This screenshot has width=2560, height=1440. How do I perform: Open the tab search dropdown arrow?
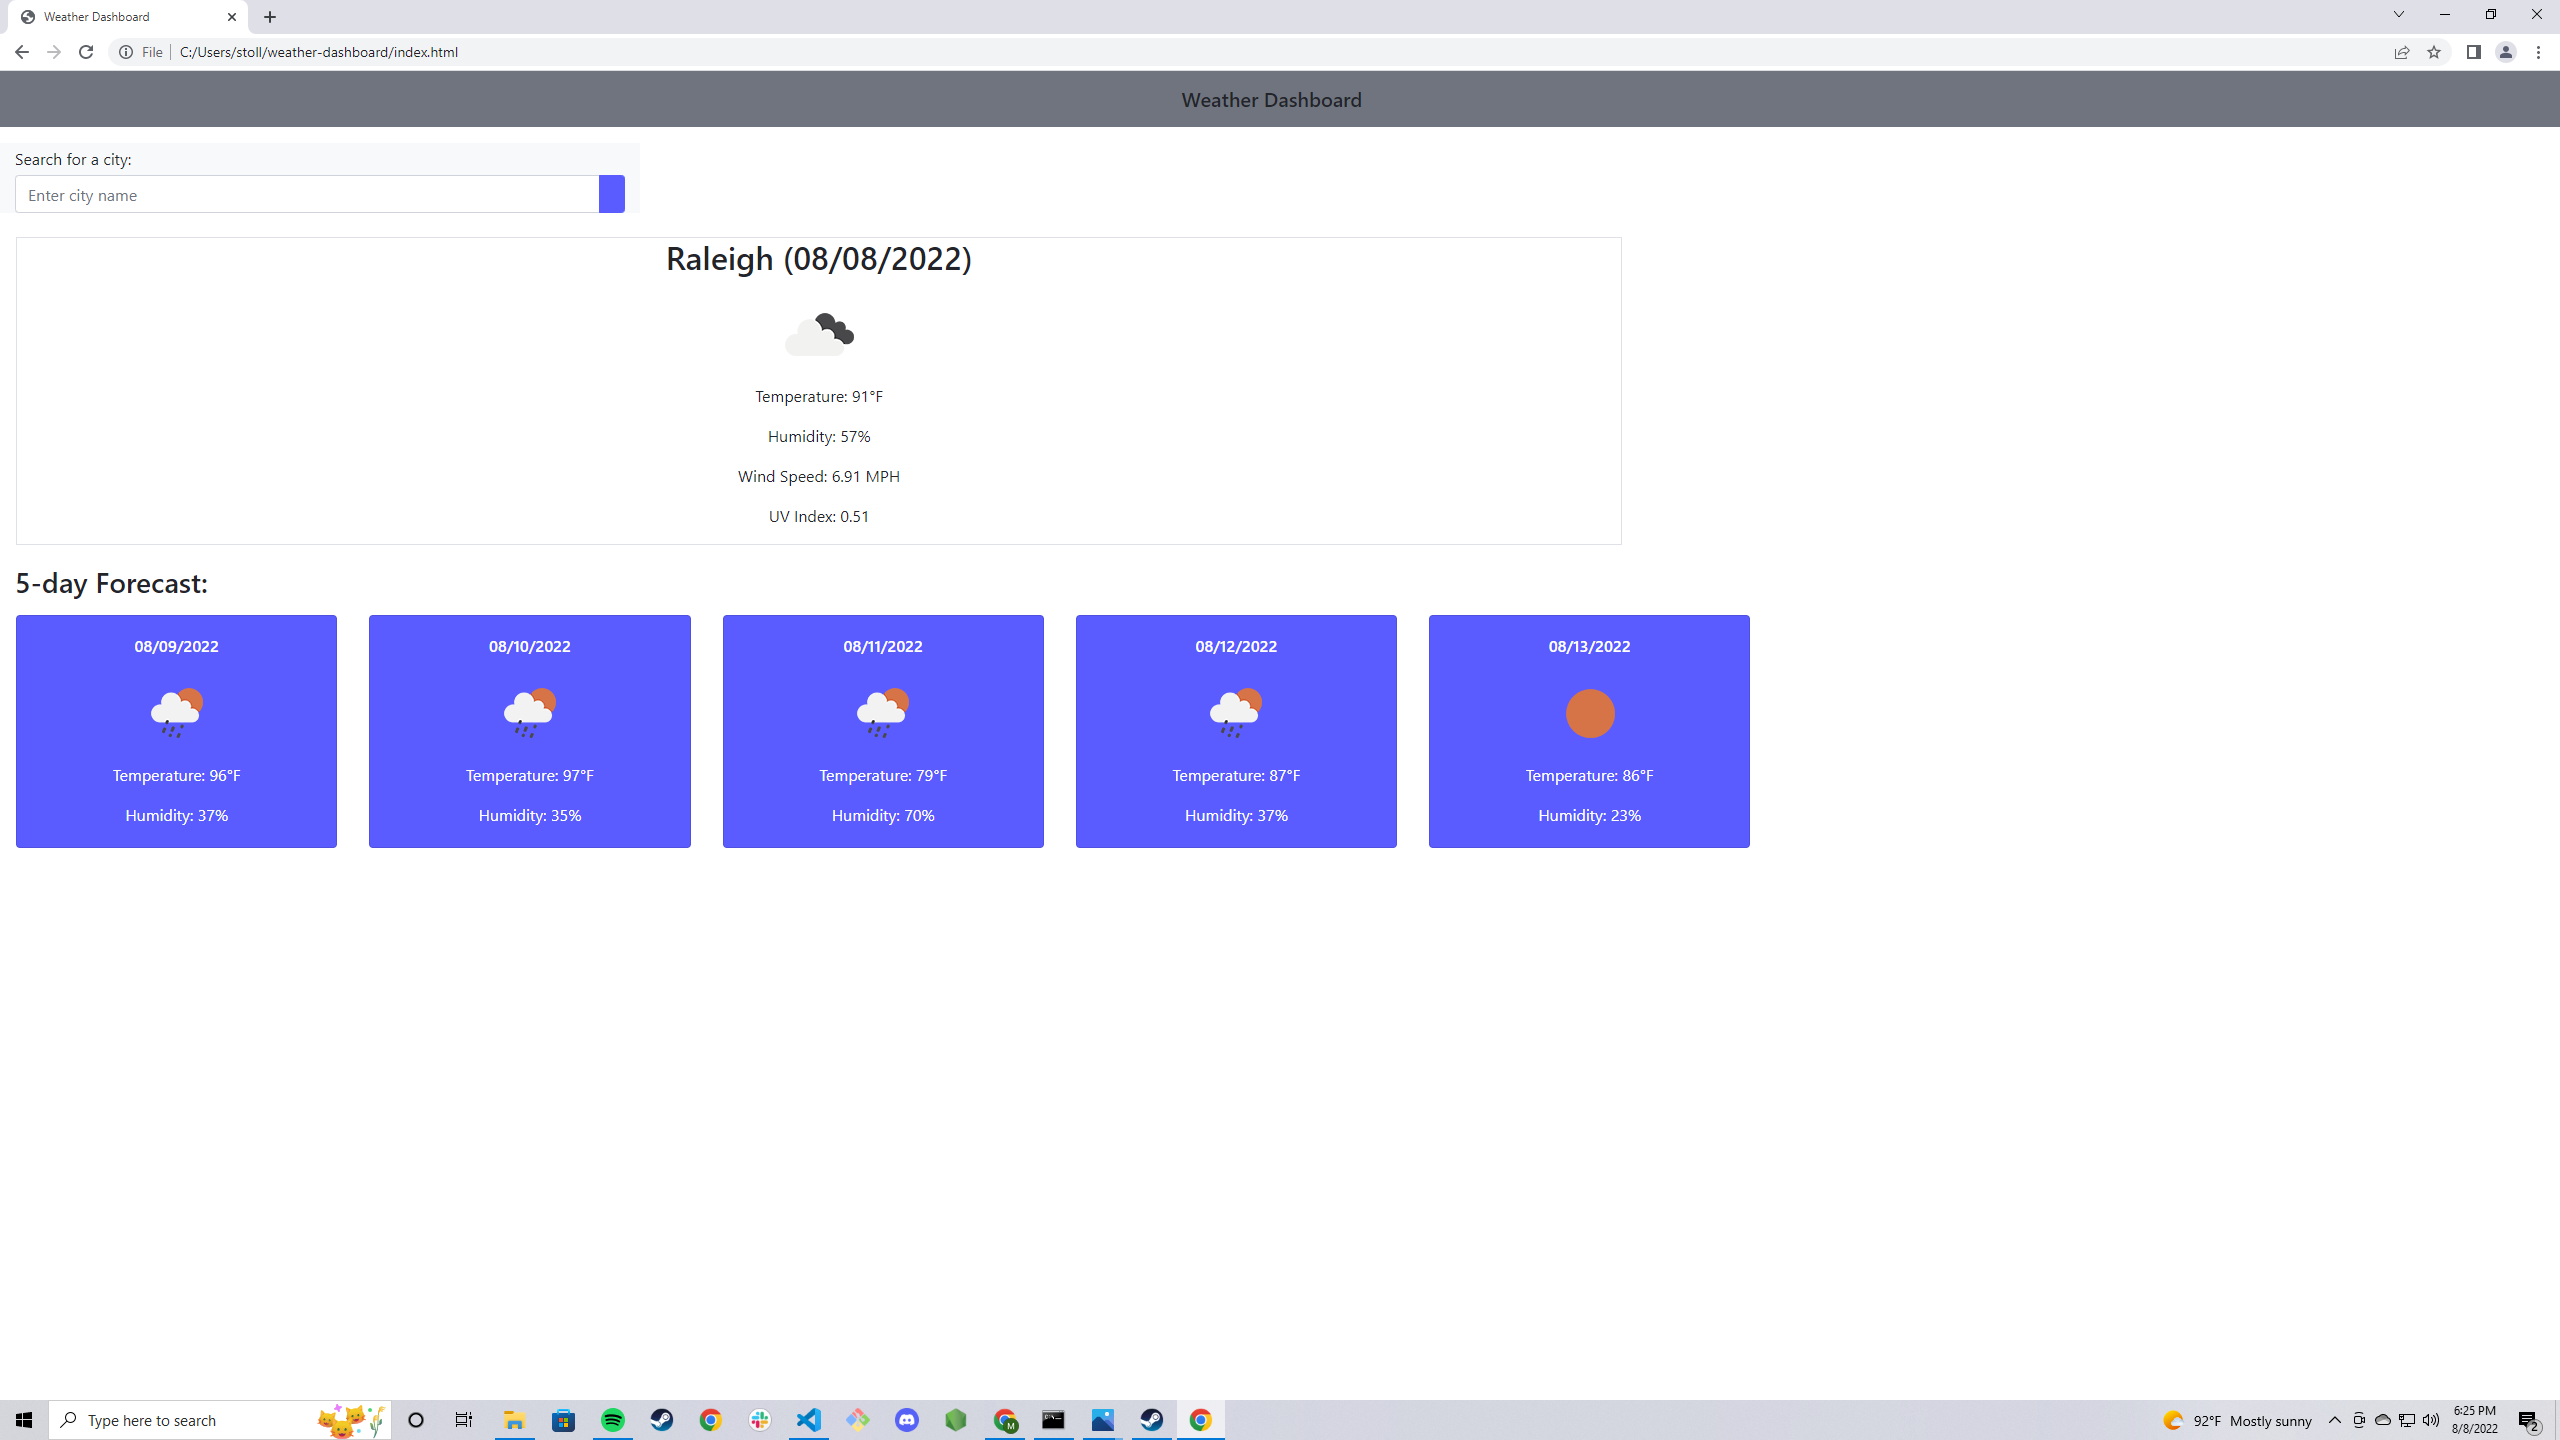click(2399, 14)
